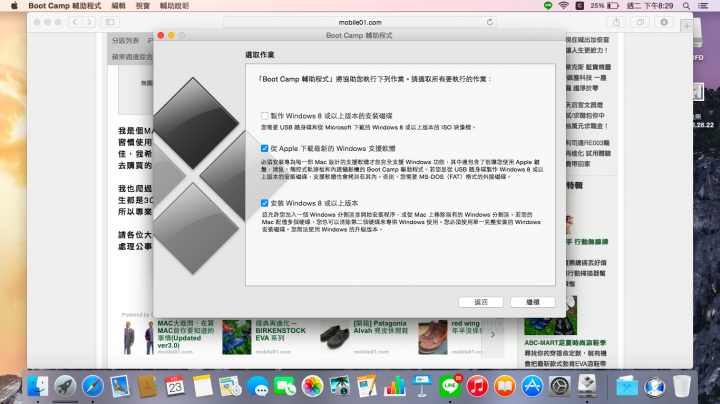
Task: Click the next arrow on article carousel
Action: pos(493,335)
